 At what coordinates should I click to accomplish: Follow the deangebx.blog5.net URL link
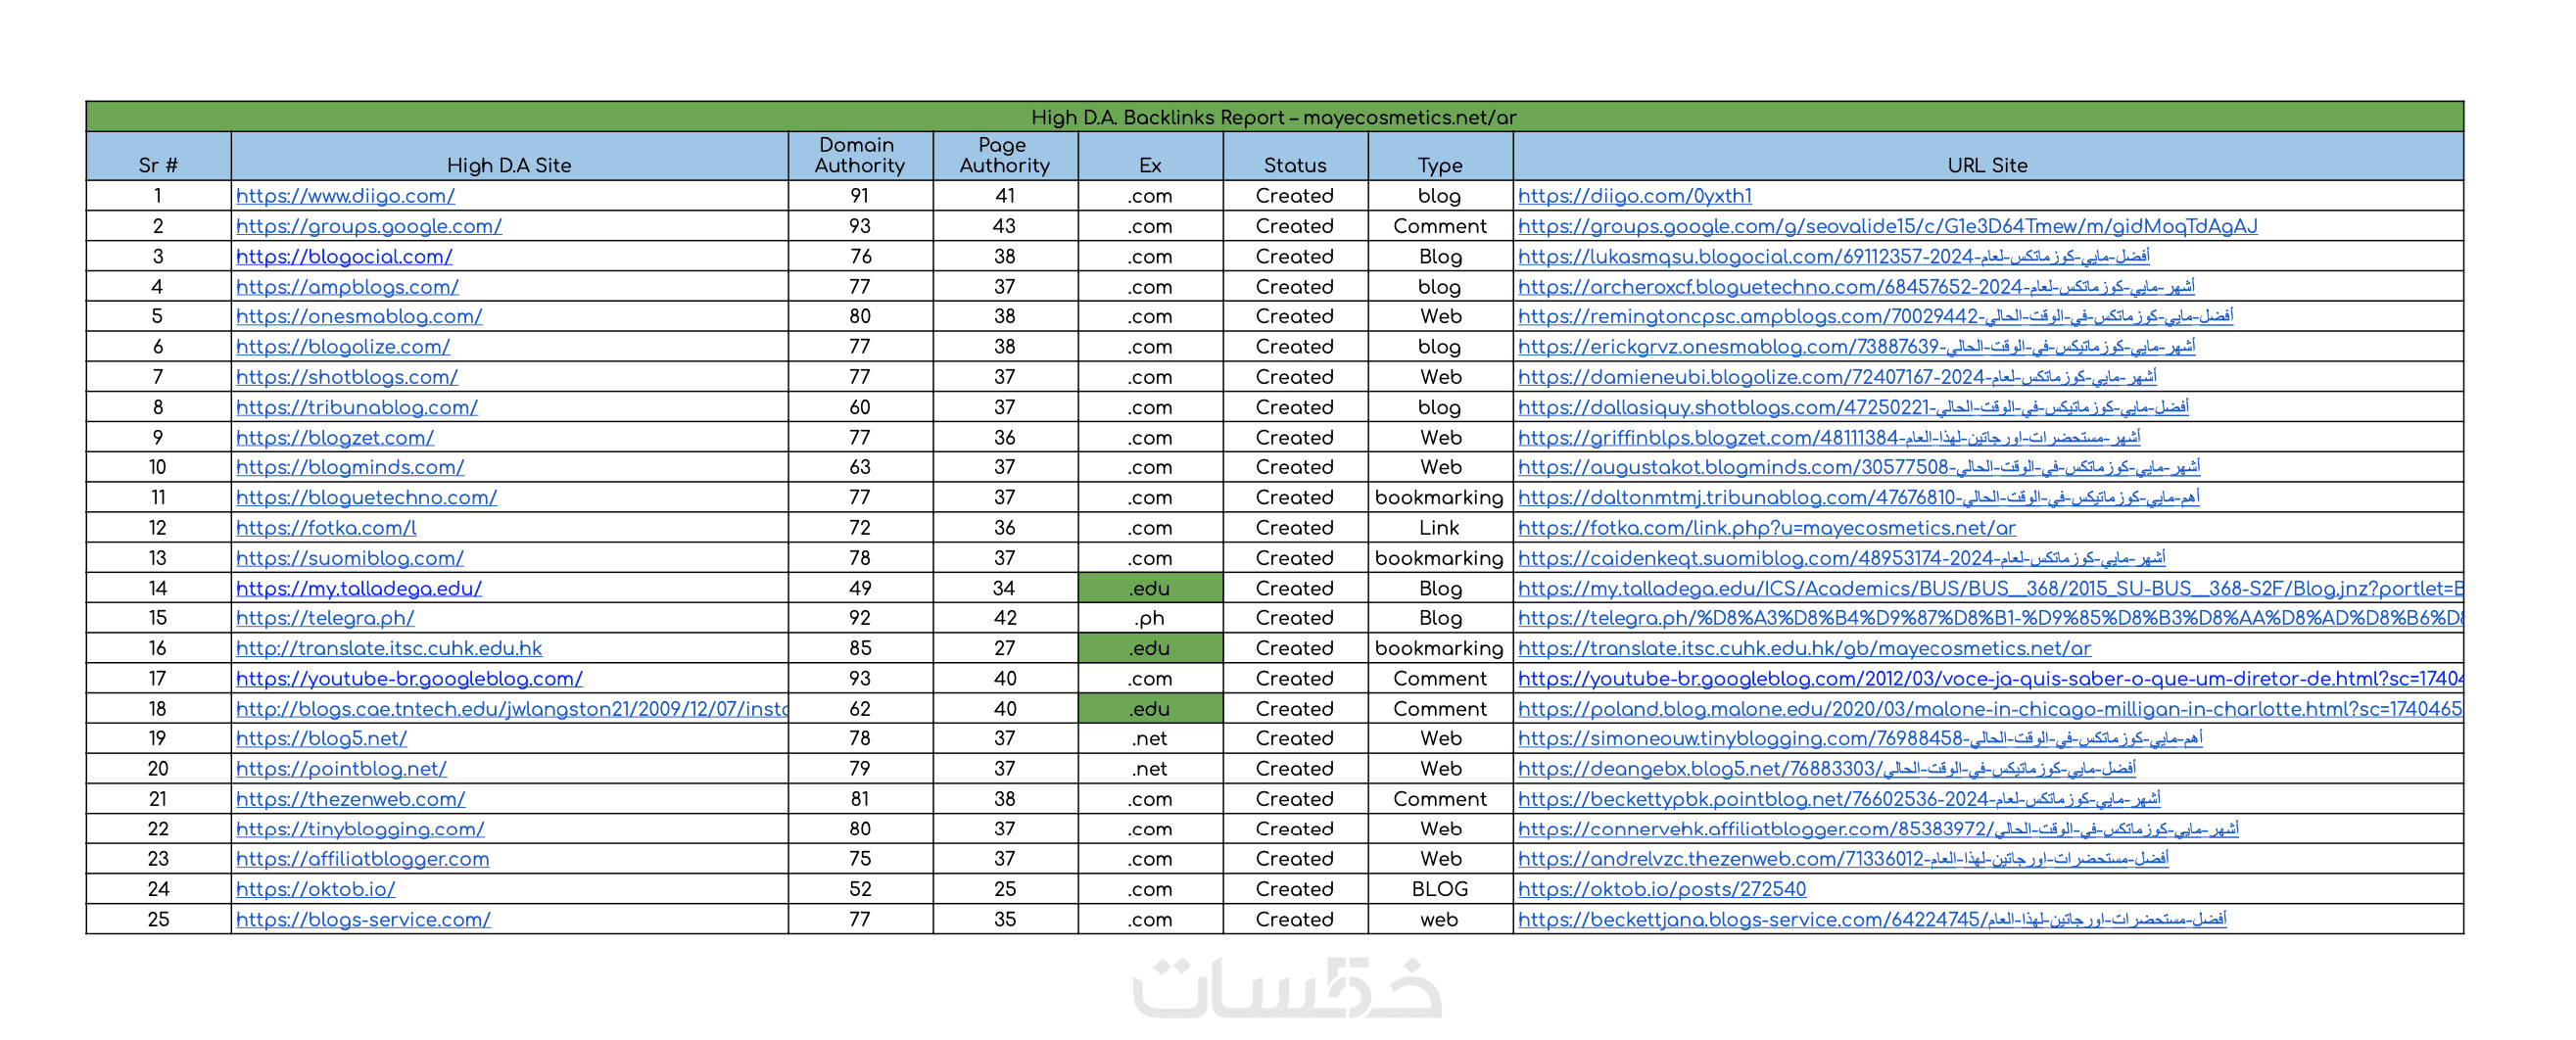1827,768
